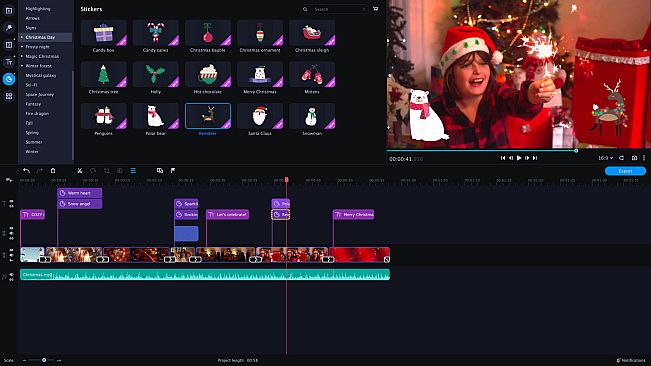This screenshot has height=366, width=651.
Task: Open the More tools grid tab
Action: point(9,96)
